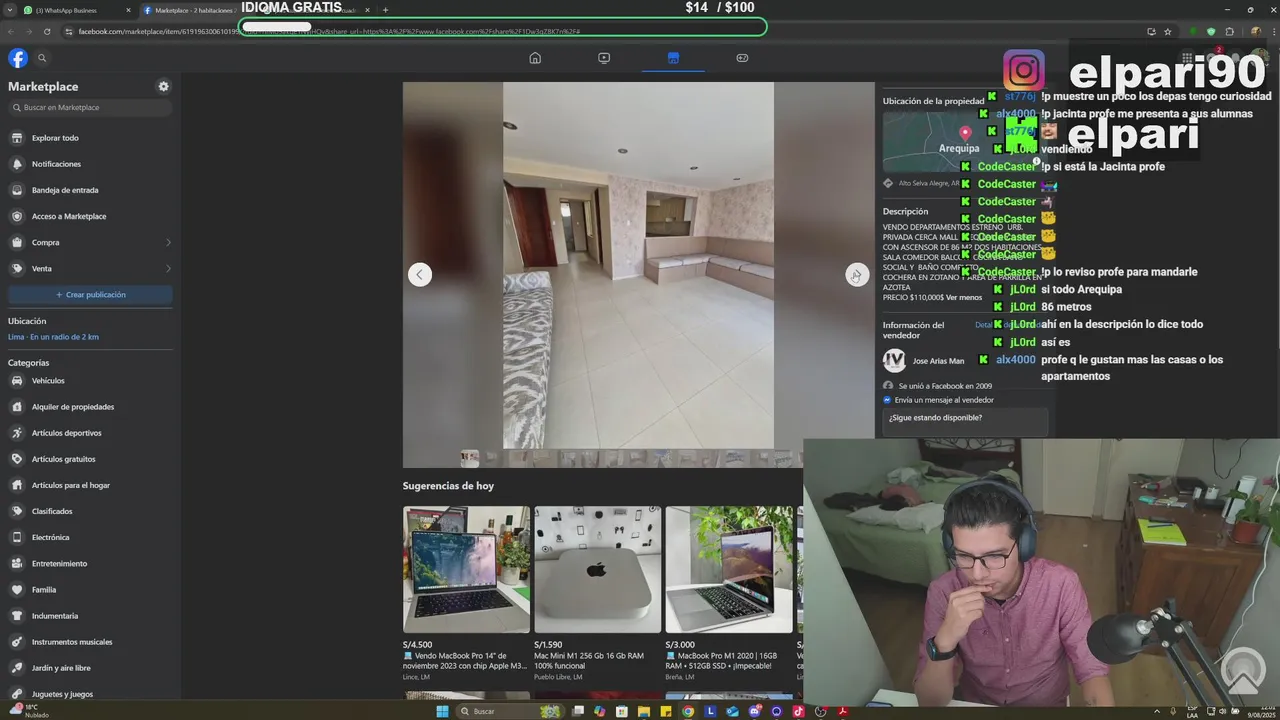The height and width of the screenshot is (720, 1280).
Task: Click in the Buscar en Marketplace field
Action: 90,108
